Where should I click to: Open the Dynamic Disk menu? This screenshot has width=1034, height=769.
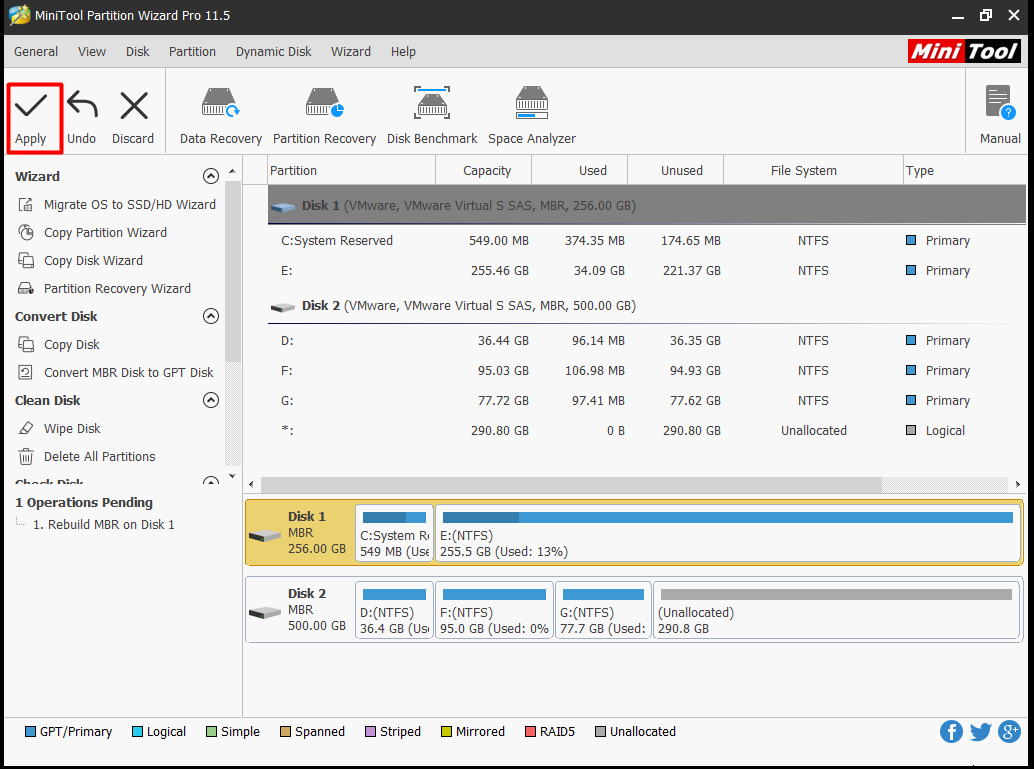click(273, 52)
